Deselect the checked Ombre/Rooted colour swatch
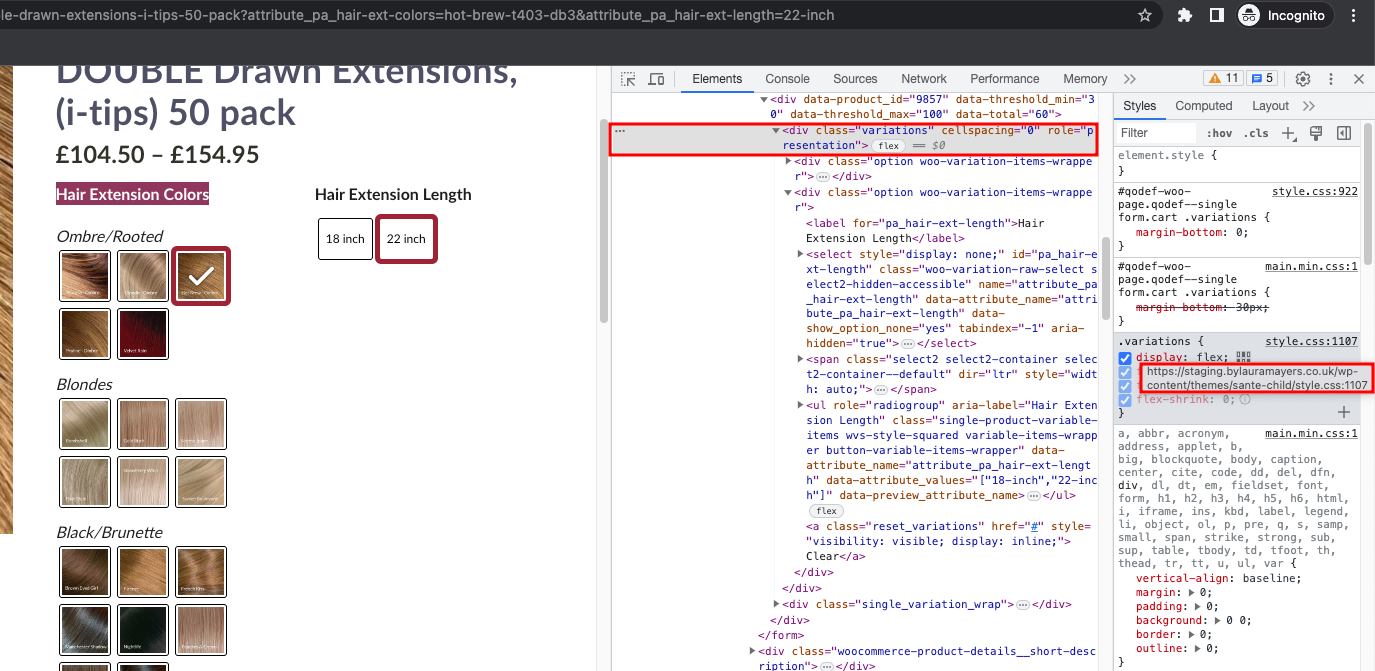Screen dimensions: 1375x671 click(x=202, y=276)
